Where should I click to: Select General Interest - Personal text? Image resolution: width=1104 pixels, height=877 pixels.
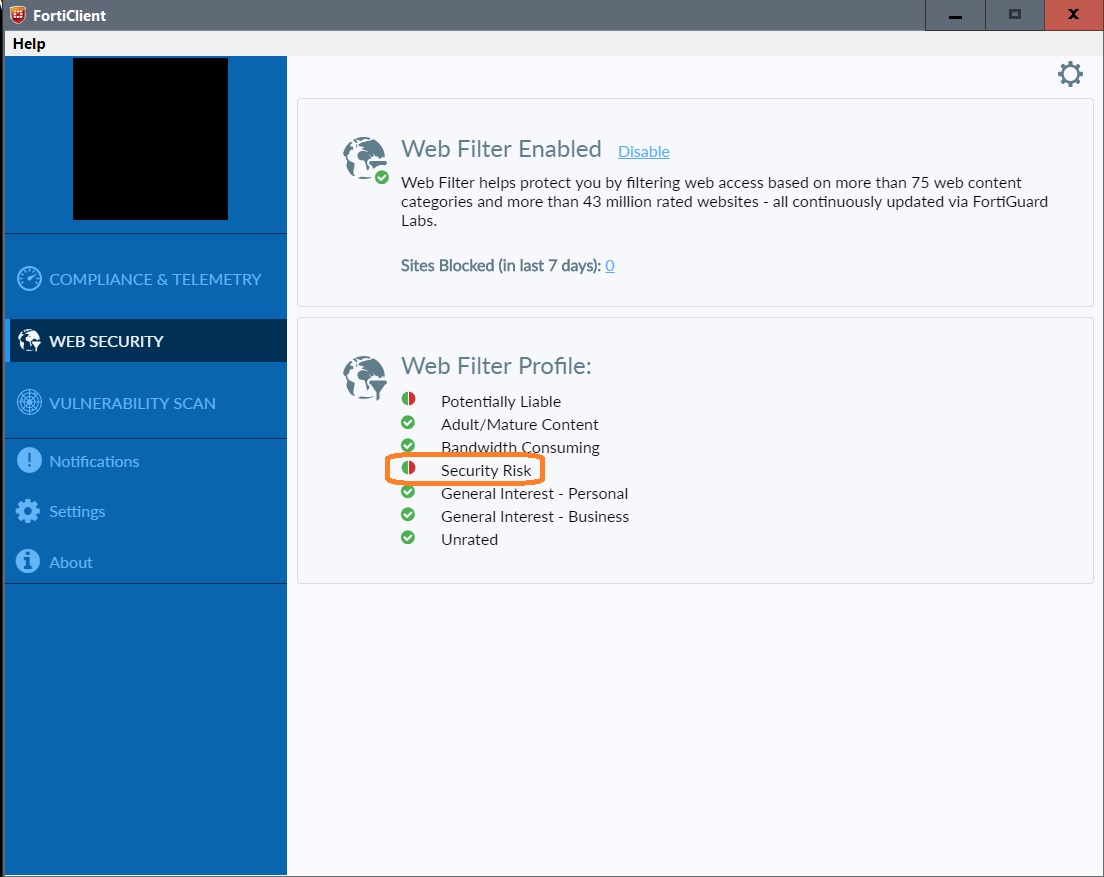534,493
